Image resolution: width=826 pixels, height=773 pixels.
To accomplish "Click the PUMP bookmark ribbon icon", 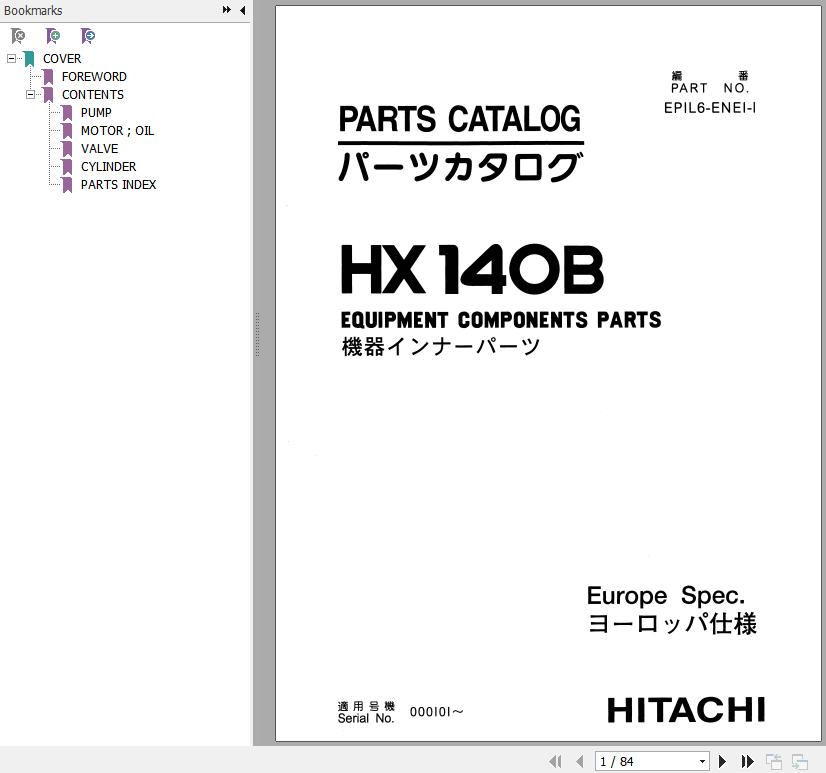I will pyautogui.click(x=67, y=113).
